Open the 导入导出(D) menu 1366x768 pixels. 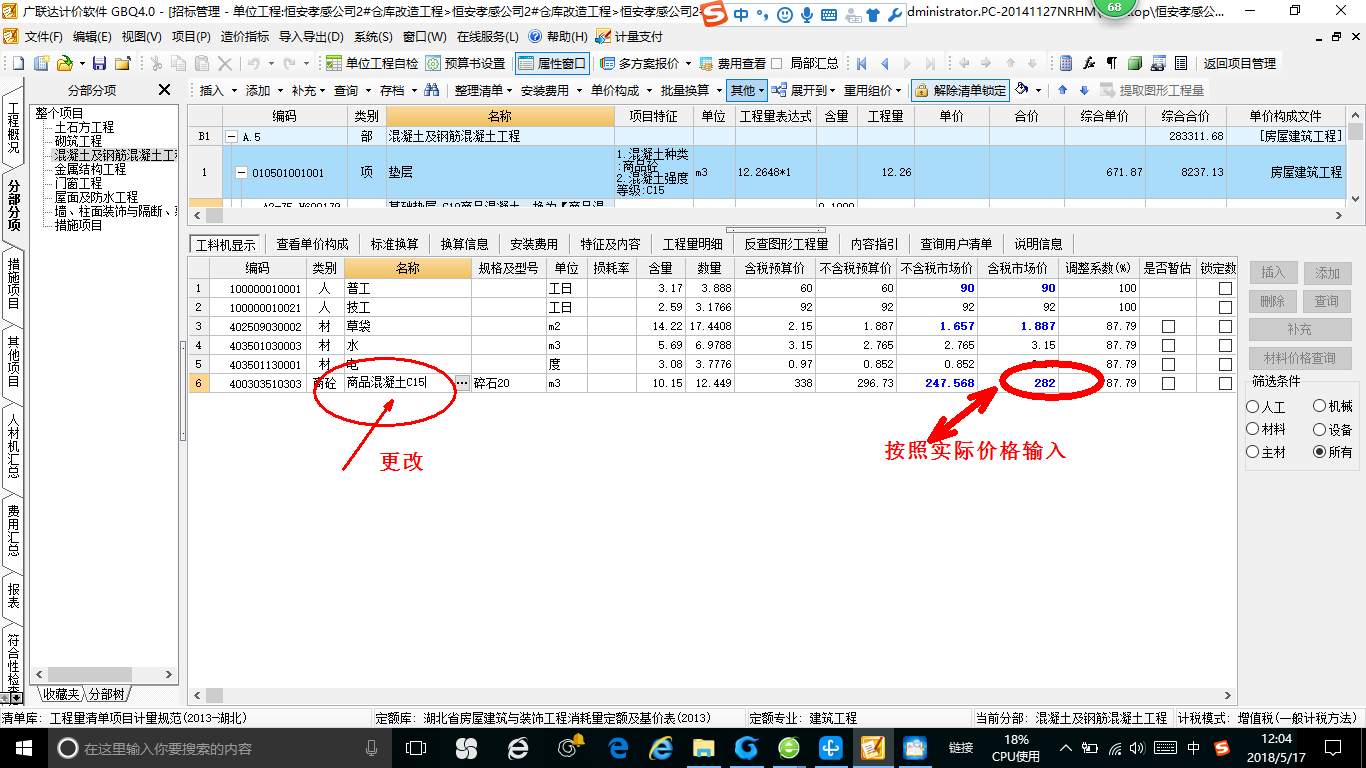click(x=311, y=36)
